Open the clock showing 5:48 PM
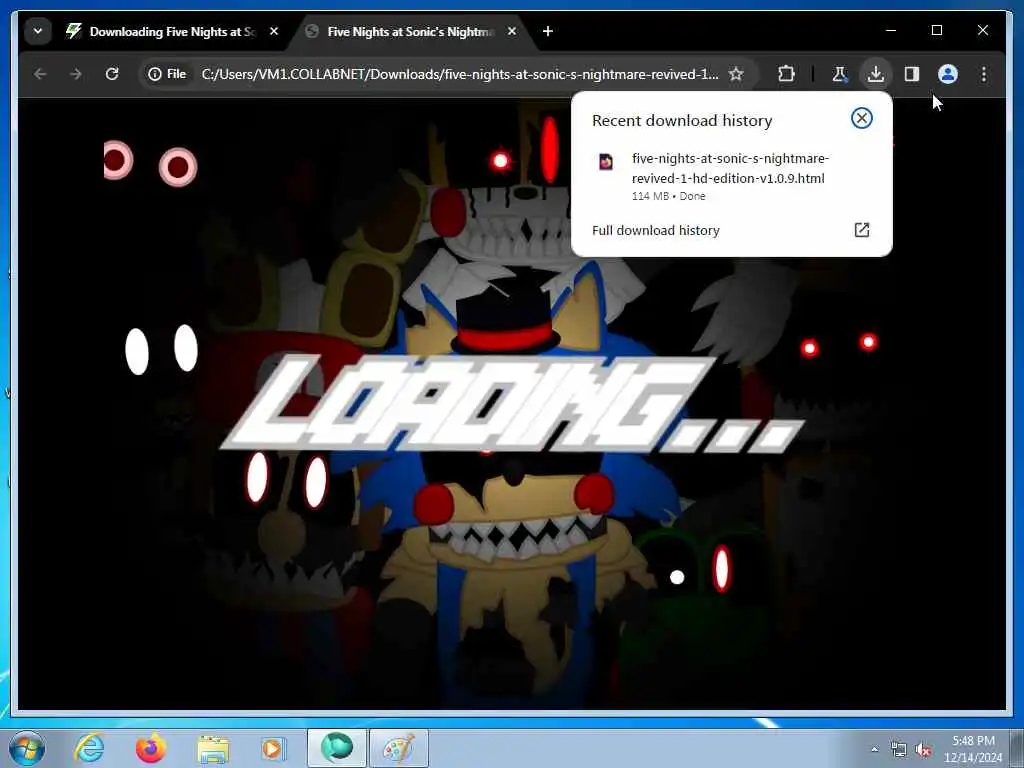The image size is (1024, 768). [x=973, y=749]
